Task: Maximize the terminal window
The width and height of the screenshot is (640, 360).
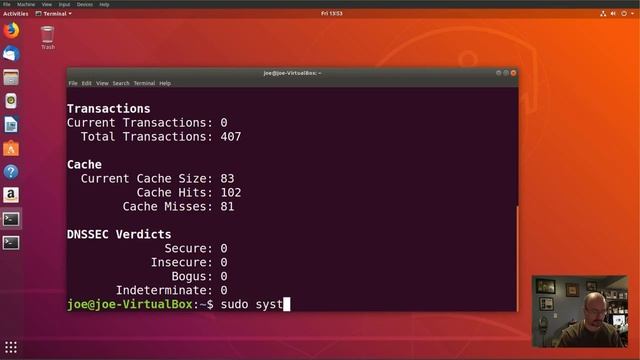Action: (x=506, y=73)
